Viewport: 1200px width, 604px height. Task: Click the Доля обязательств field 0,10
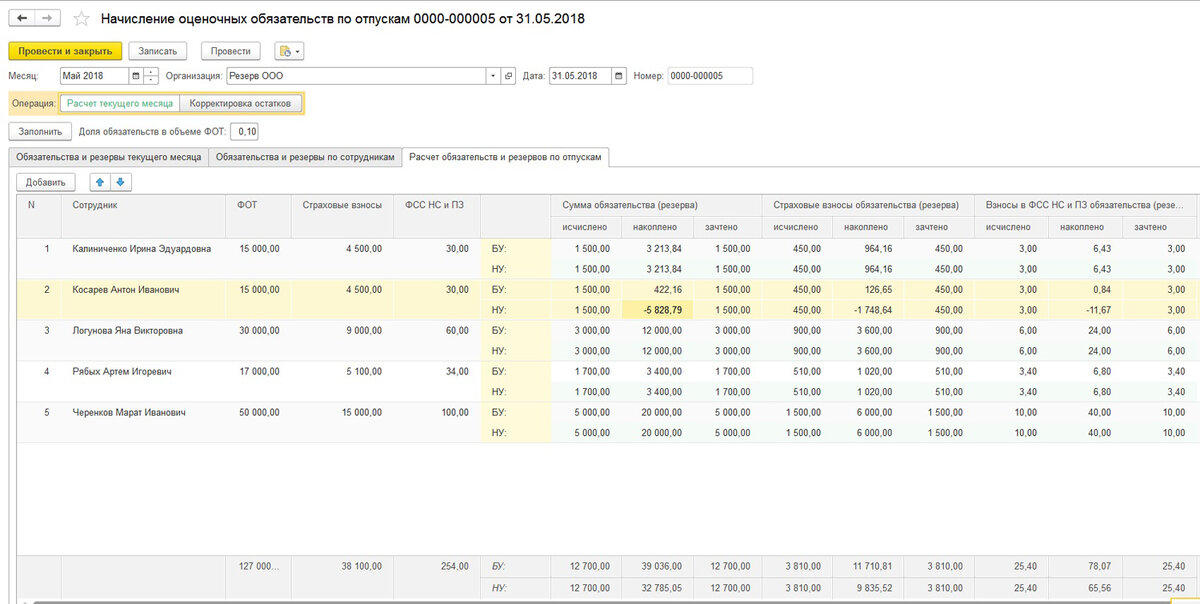coord(244,131)
